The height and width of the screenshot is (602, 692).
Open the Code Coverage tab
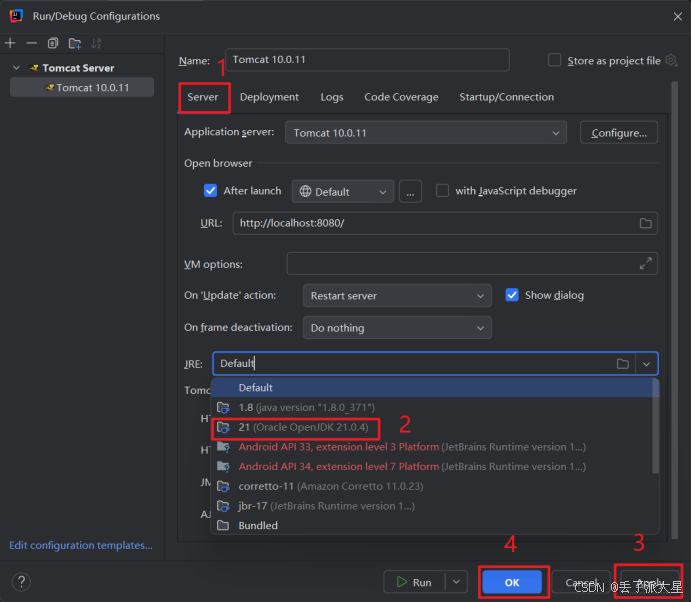tap(401, 97)
